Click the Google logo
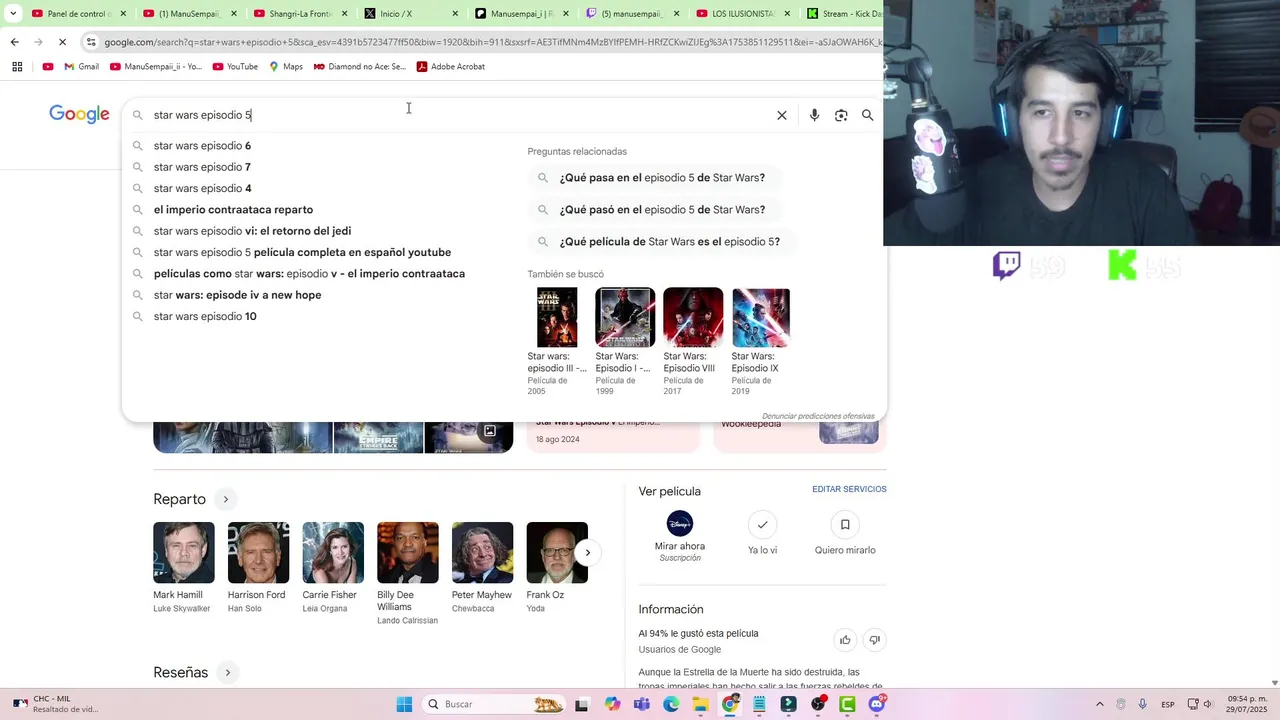 pyautogui.click(x=79, y=114)
